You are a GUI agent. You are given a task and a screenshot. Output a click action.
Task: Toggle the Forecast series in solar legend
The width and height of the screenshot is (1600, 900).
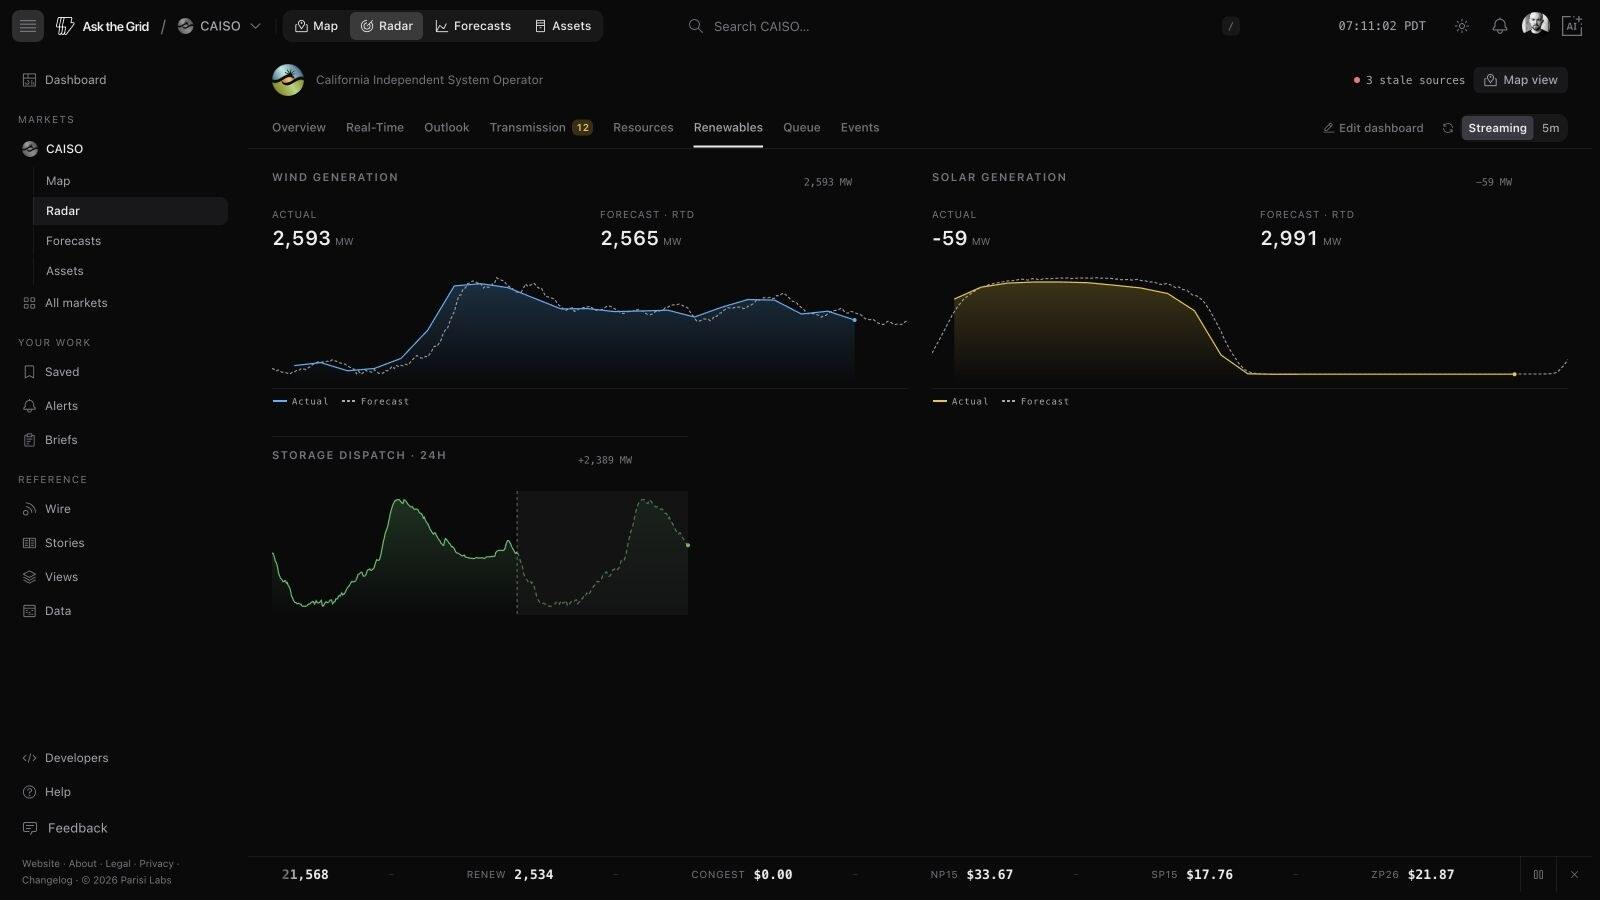click(x=1036, y=402)
